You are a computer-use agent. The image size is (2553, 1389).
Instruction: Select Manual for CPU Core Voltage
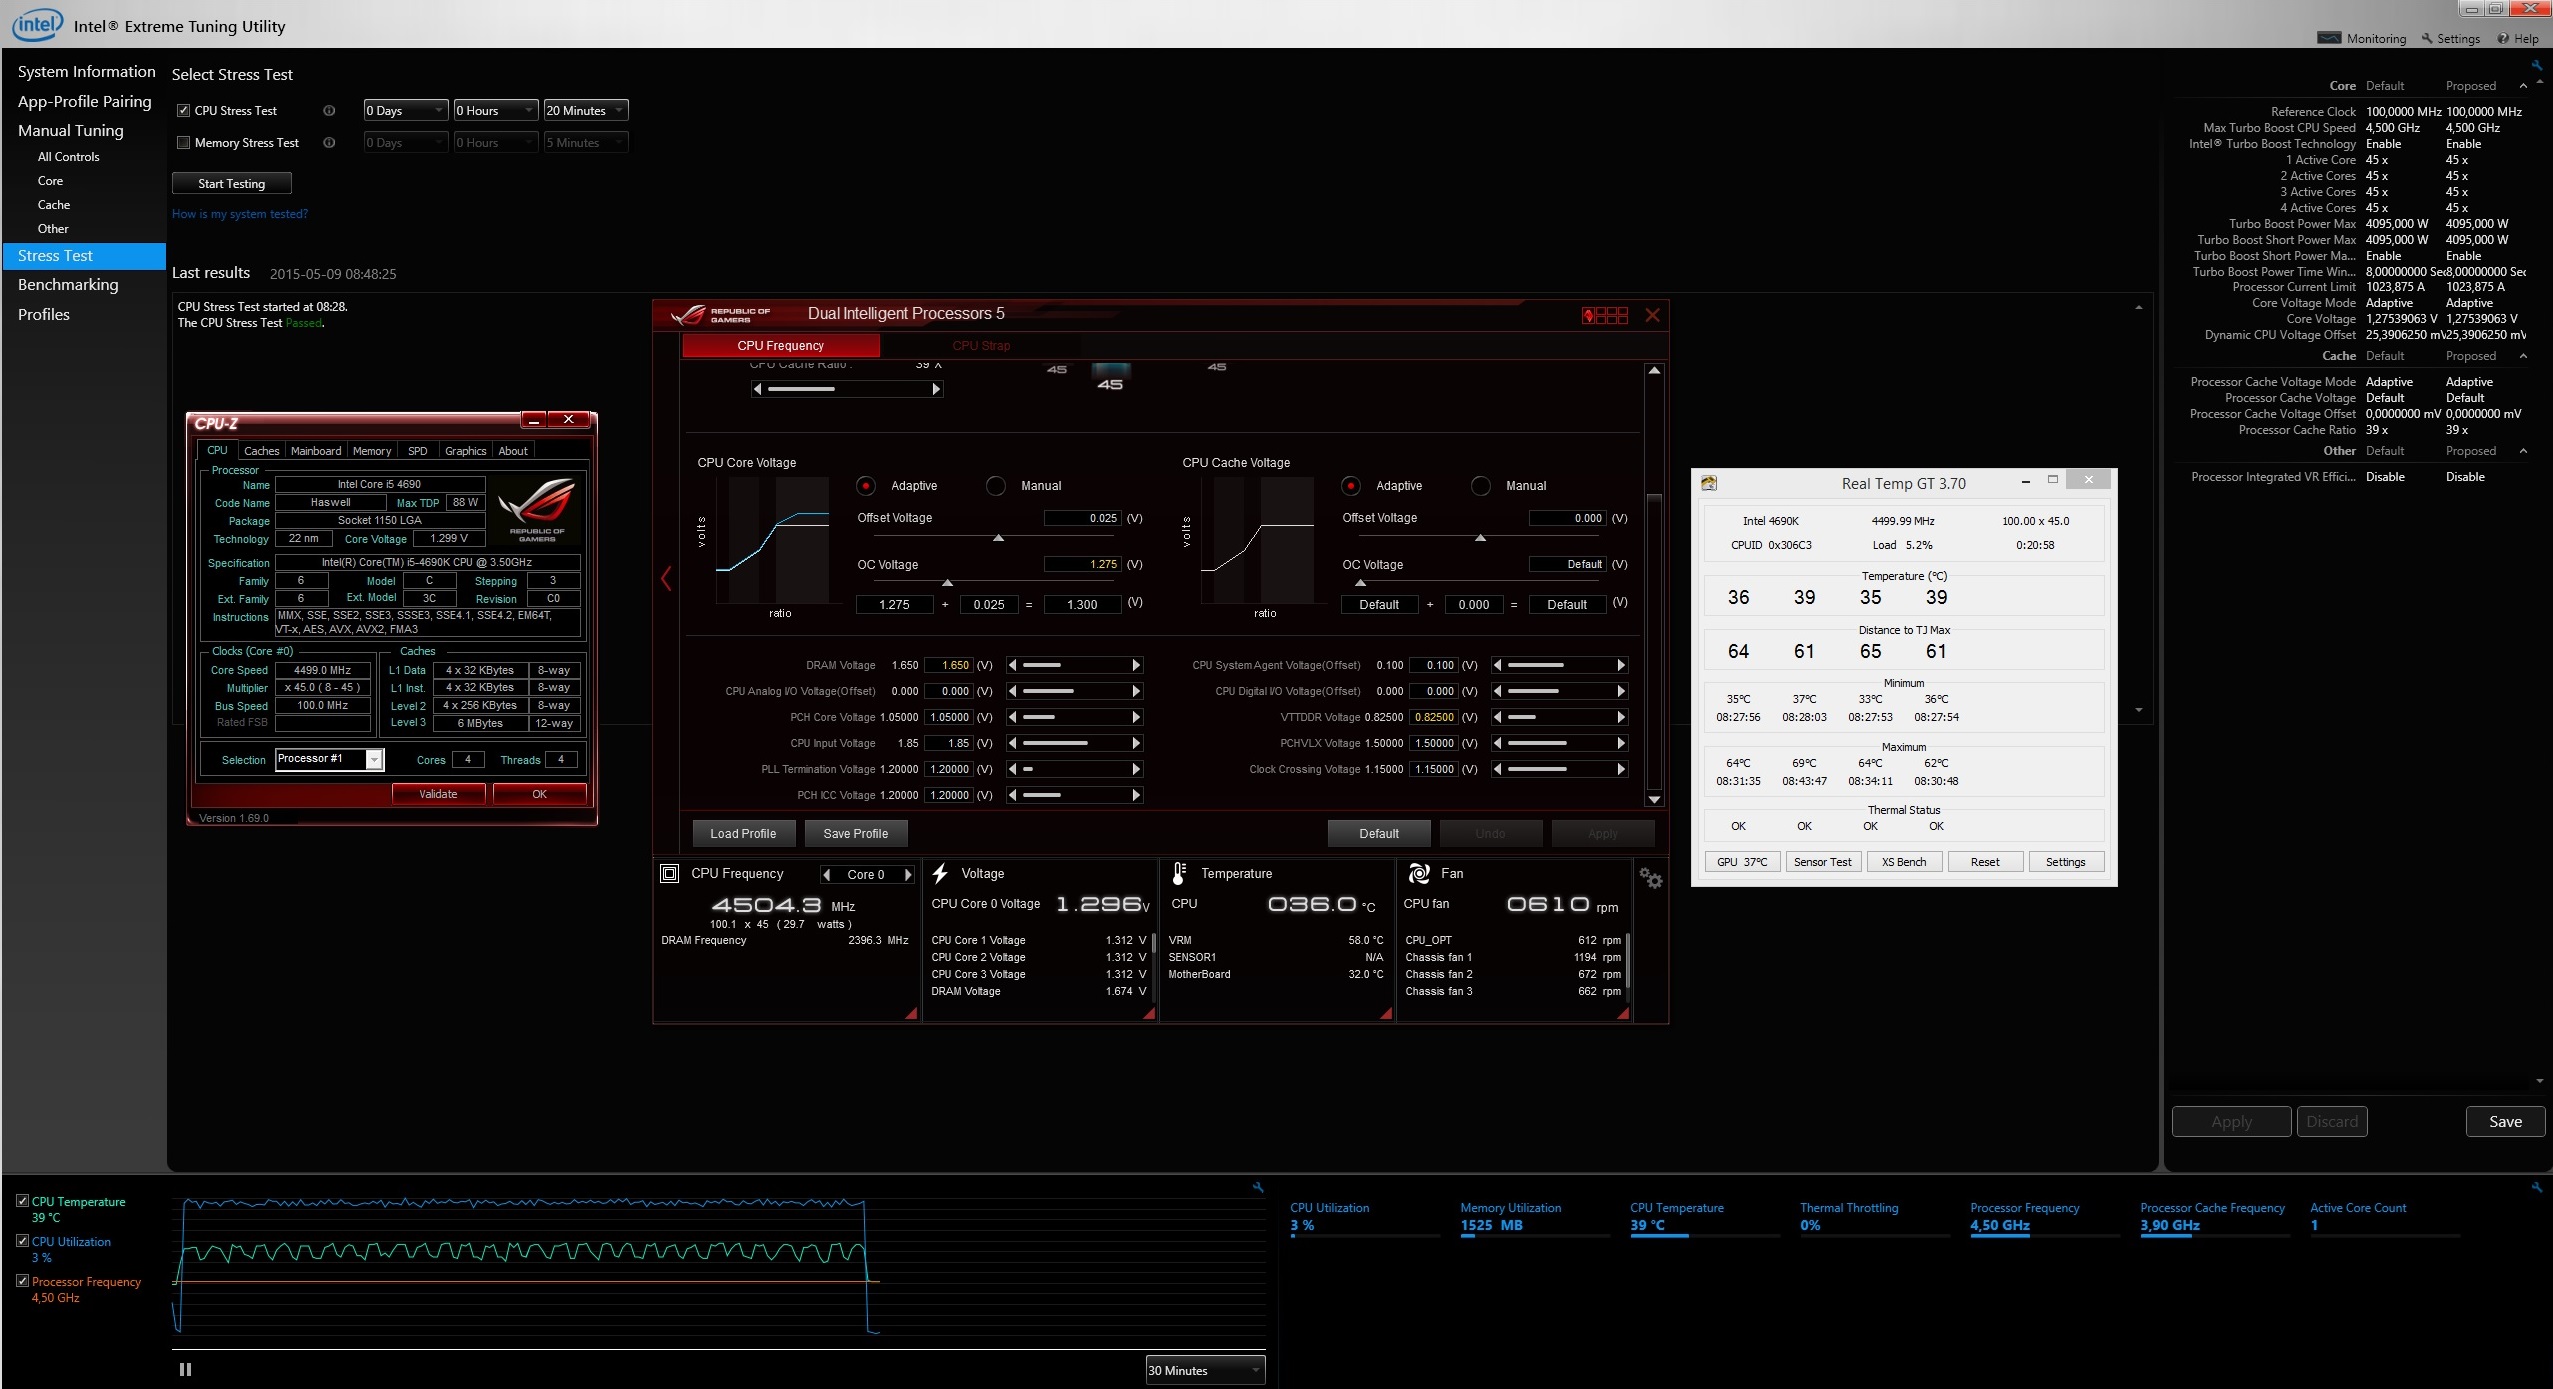click(x=996, y=486)
